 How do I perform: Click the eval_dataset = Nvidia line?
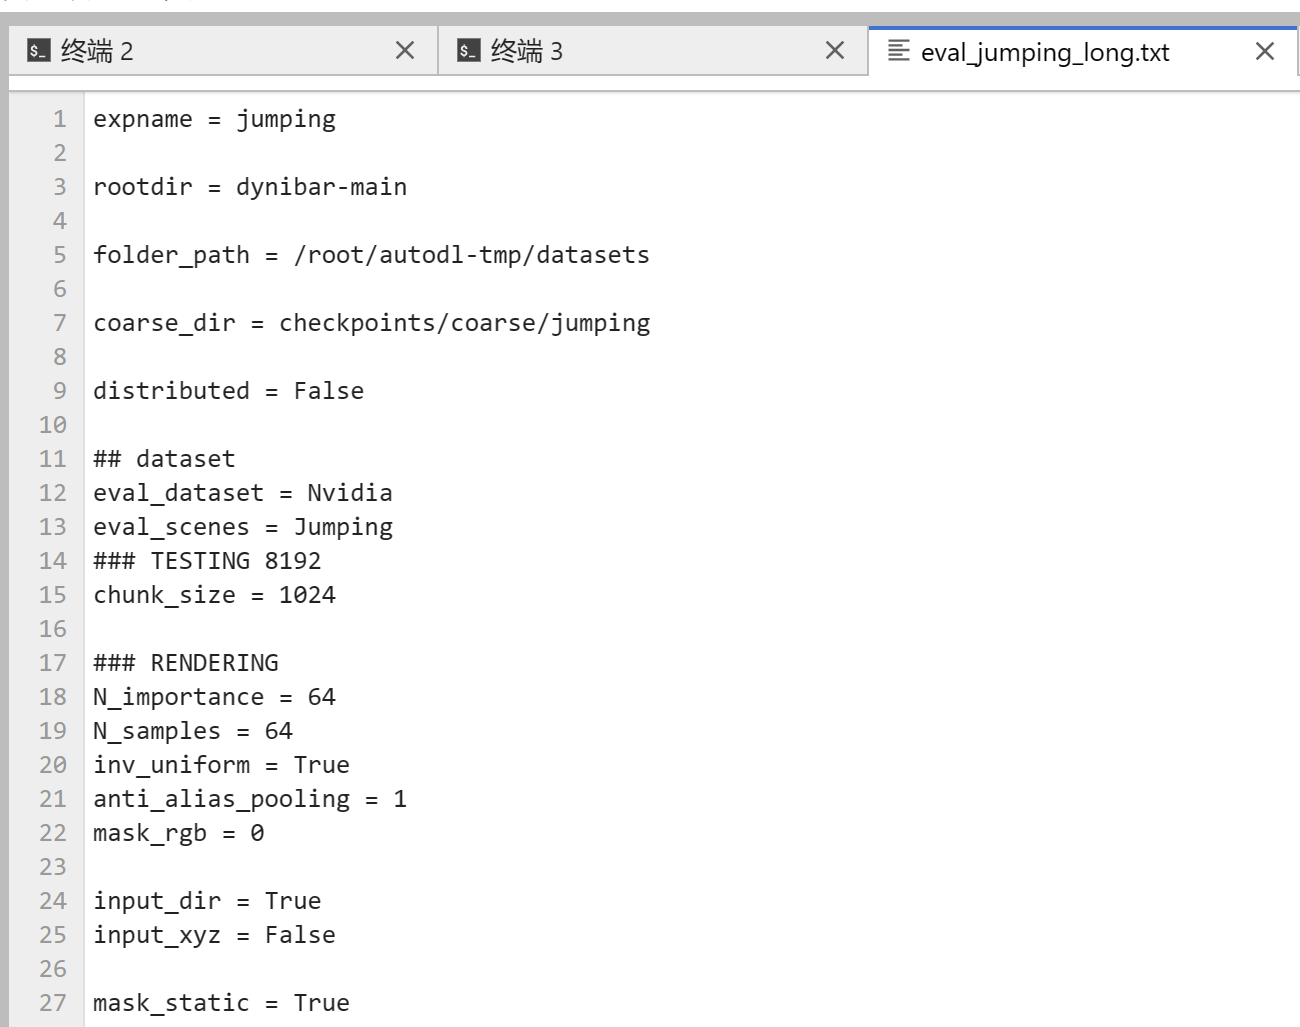pyautogui.click(x=242, y=492)
